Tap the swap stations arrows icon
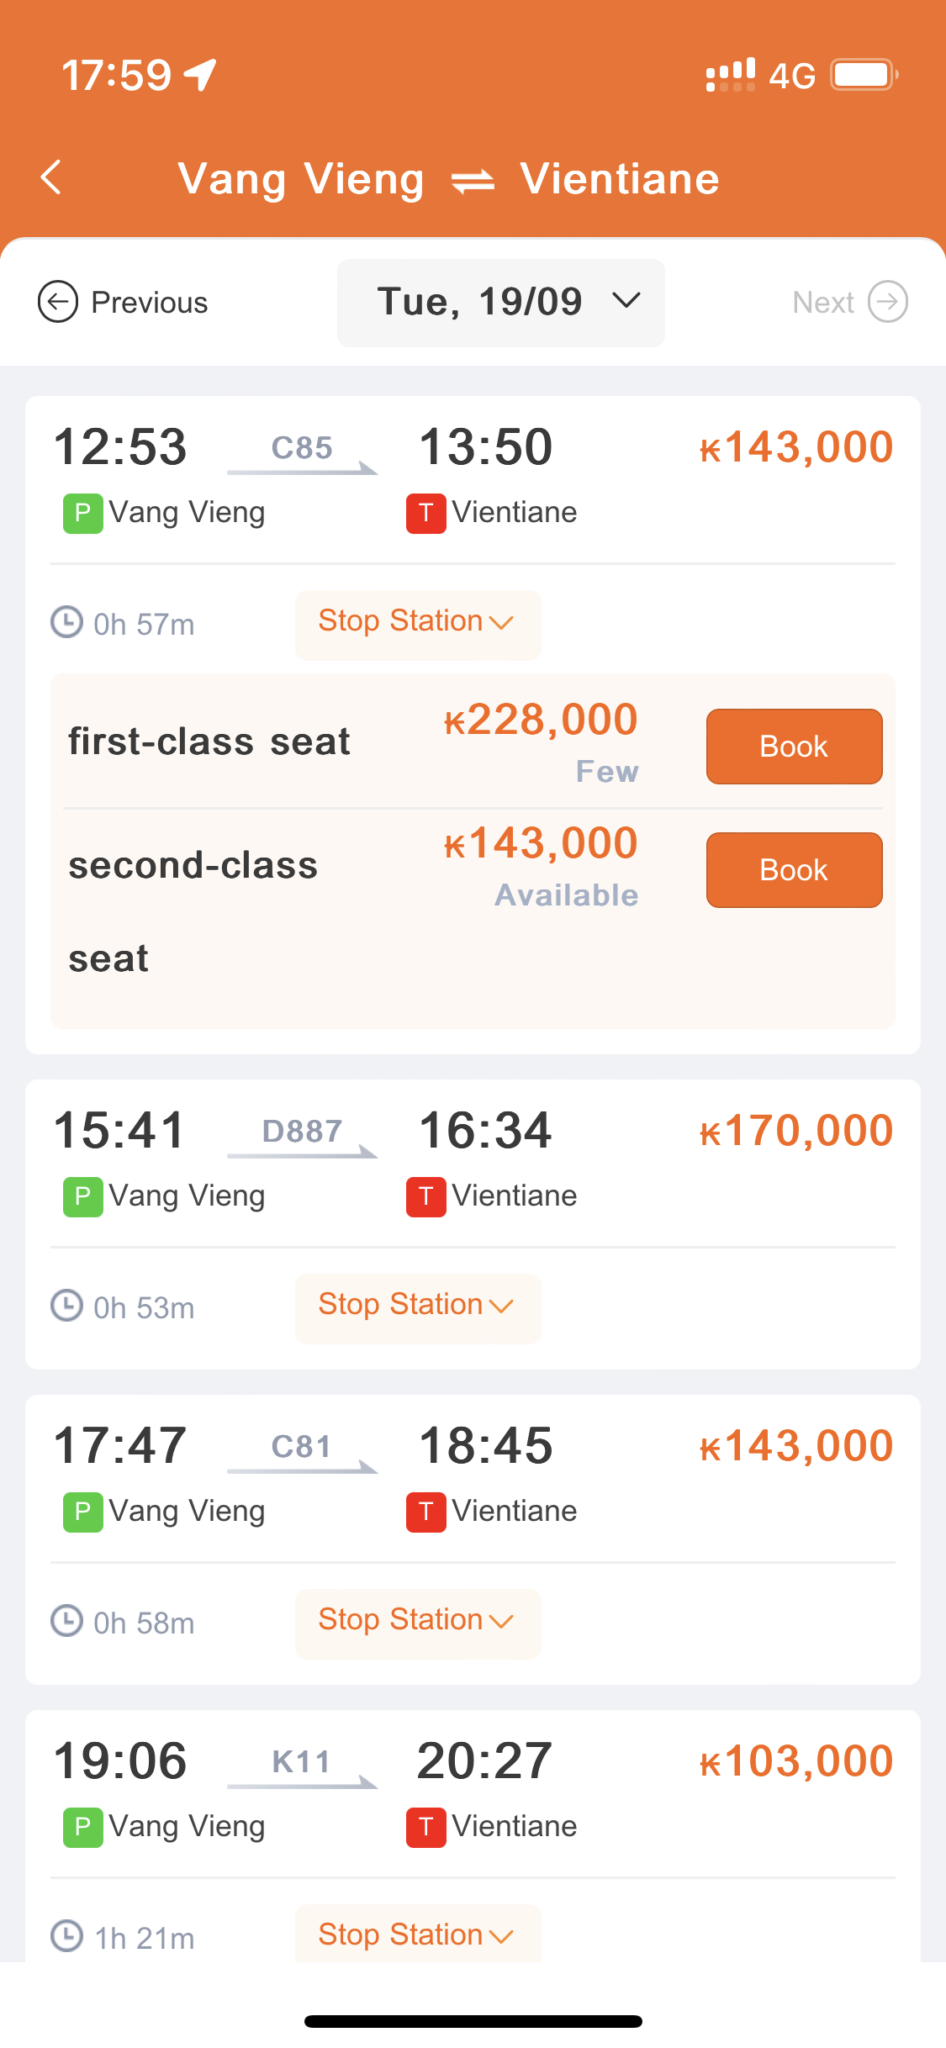Viewport: 946px width, 2048px height. tap(473, 181)
